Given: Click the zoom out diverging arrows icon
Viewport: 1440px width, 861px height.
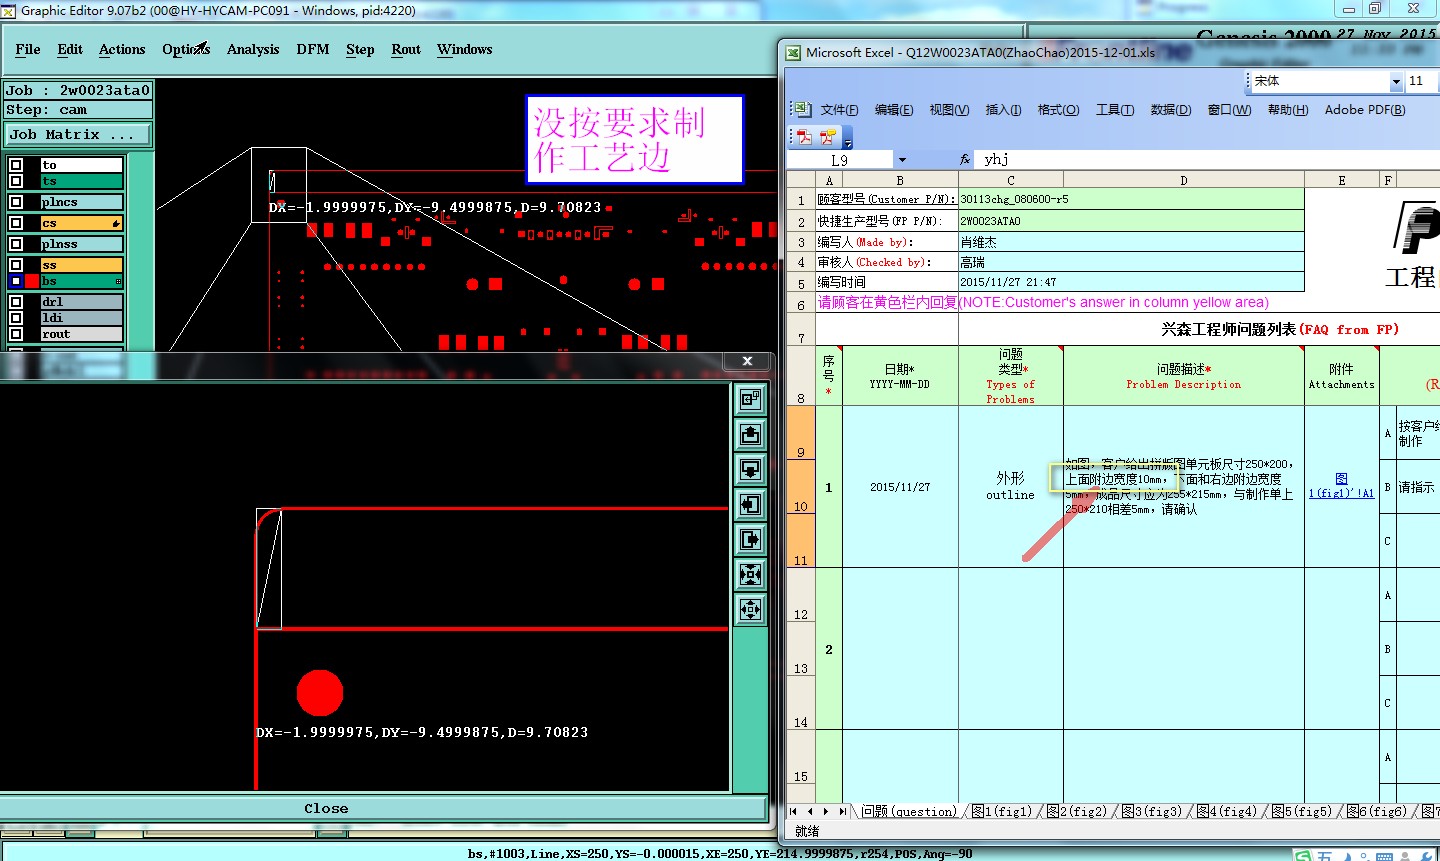Looking at the screenshot, I should (750, 610).
